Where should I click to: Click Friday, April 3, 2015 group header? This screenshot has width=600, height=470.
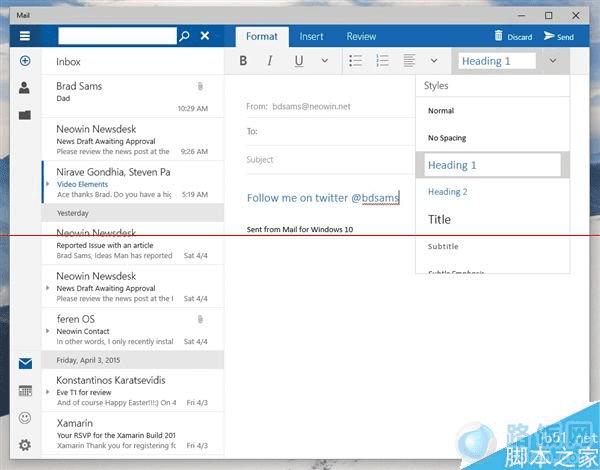pyautogui.click(x=132, y=360)
